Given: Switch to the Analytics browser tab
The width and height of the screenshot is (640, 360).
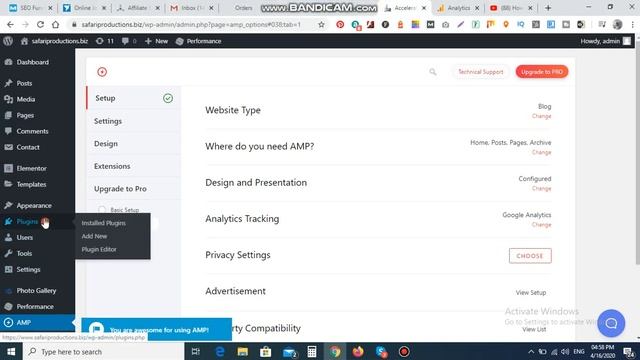Looking at the screenshot, I should point(459,8).
